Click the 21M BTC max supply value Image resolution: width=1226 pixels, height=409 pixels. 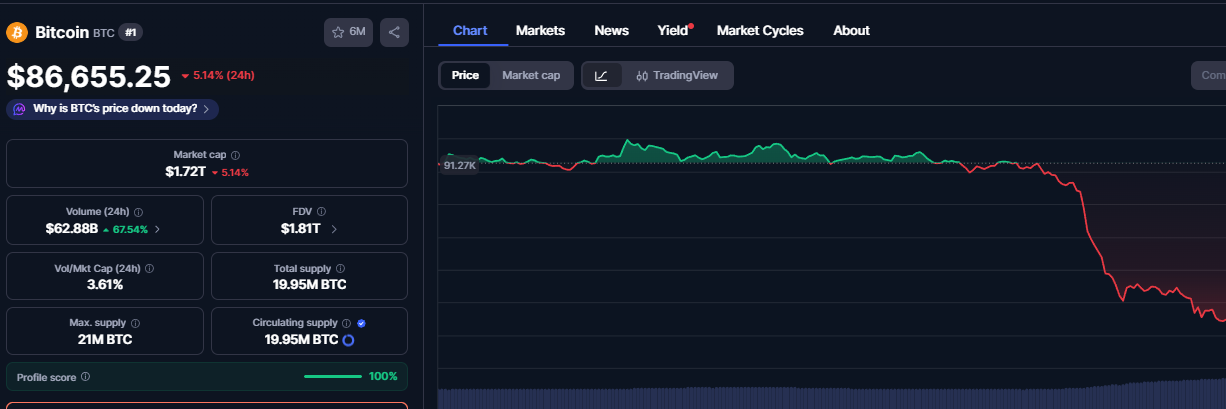click(105, 339)
